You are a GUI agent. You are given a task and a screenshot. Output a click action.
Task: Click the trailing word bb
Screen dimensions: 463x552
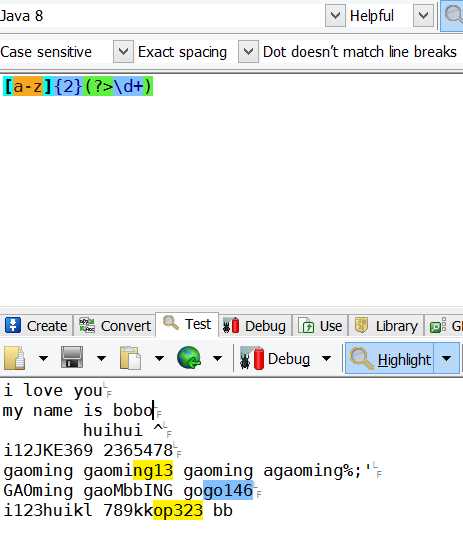[223, 510]
